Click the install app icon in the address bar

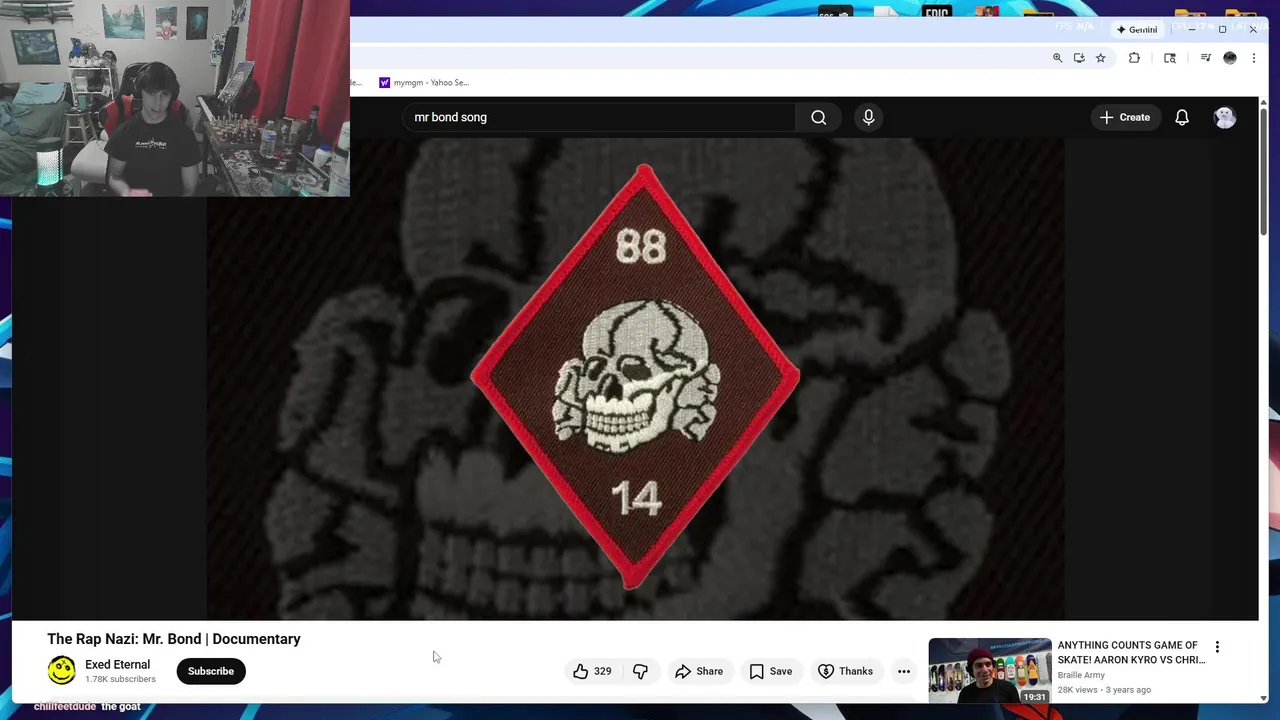point(1079,58)
